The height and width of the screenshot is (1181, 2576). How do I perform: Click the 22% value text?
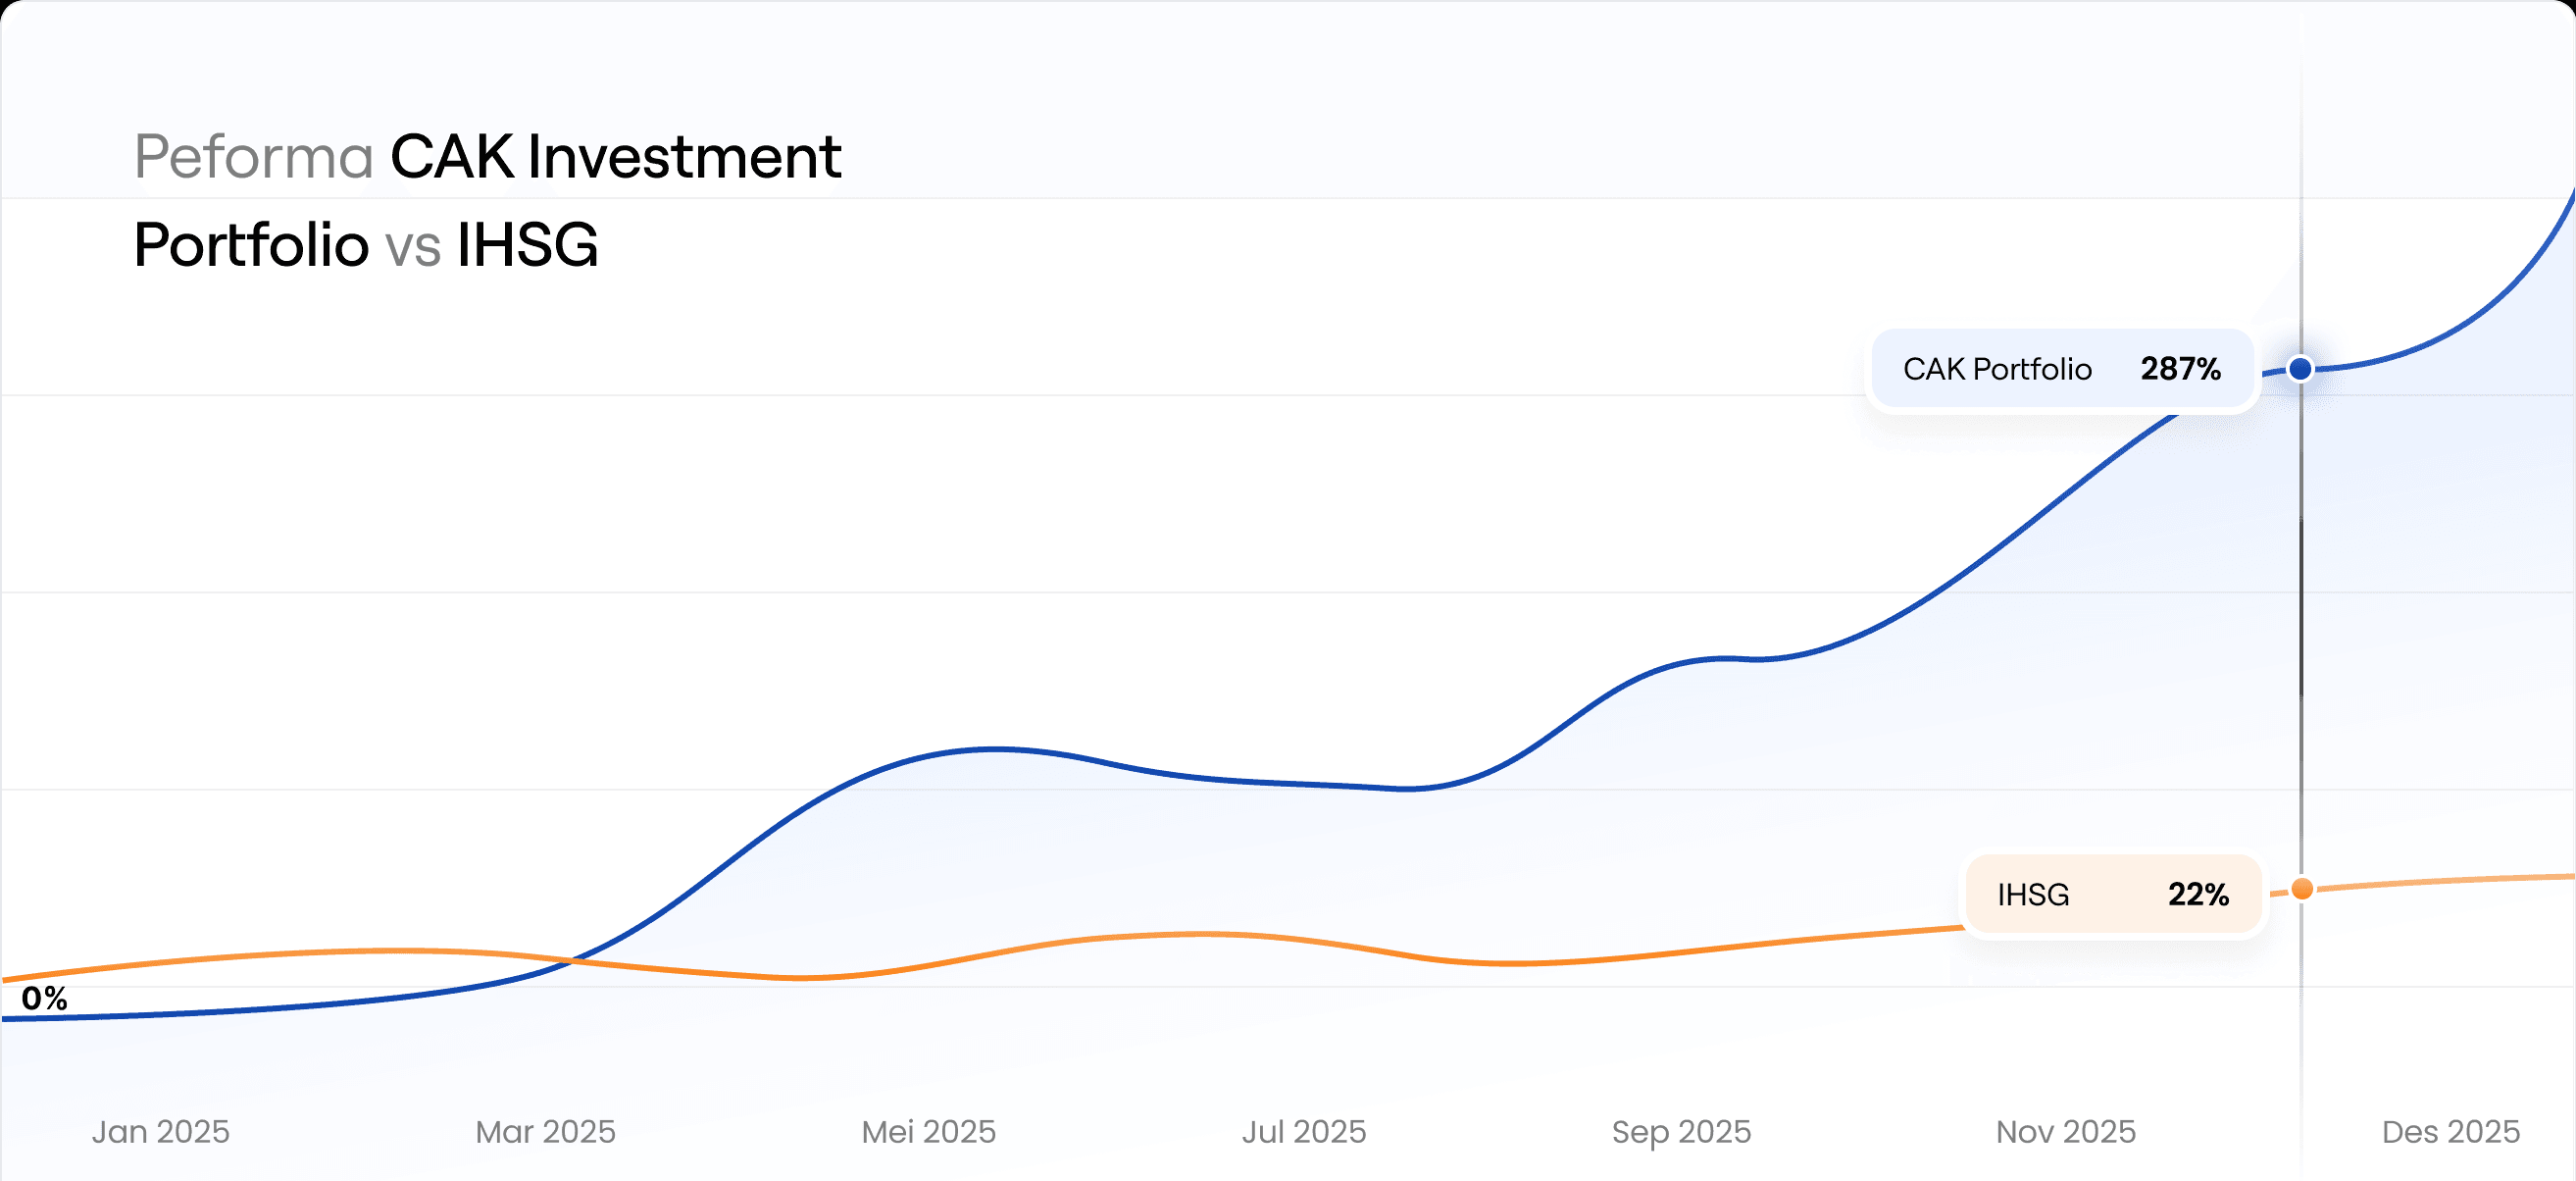tap(2198, 894)
